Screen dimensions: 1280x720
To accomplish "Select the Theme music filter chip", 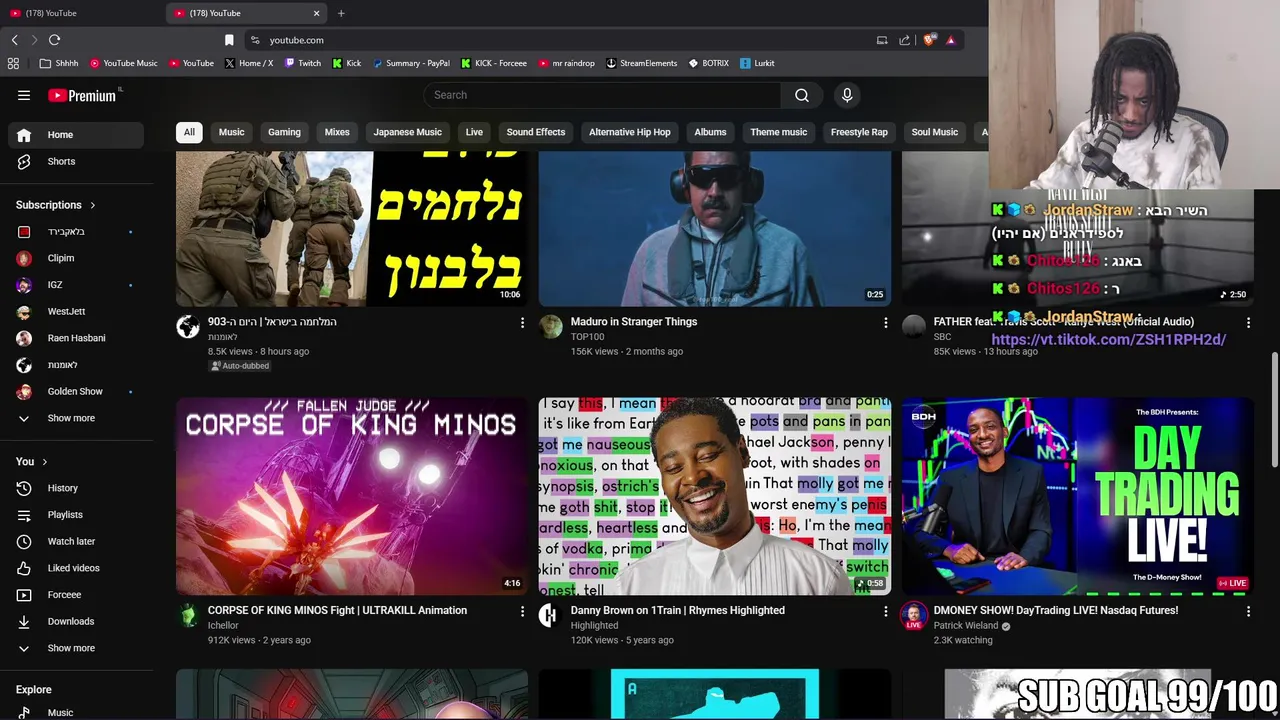I will (x=779, y=132).
